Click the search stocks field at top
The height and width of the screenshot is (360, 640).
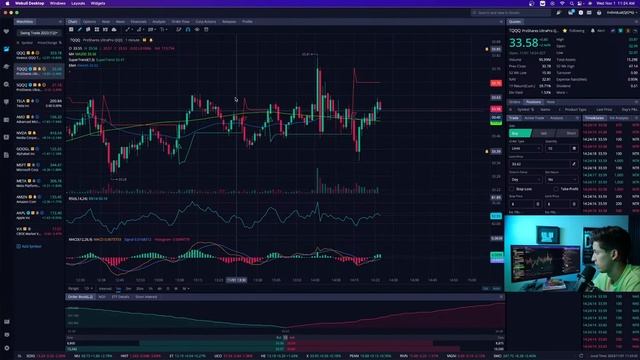(510, 13)
